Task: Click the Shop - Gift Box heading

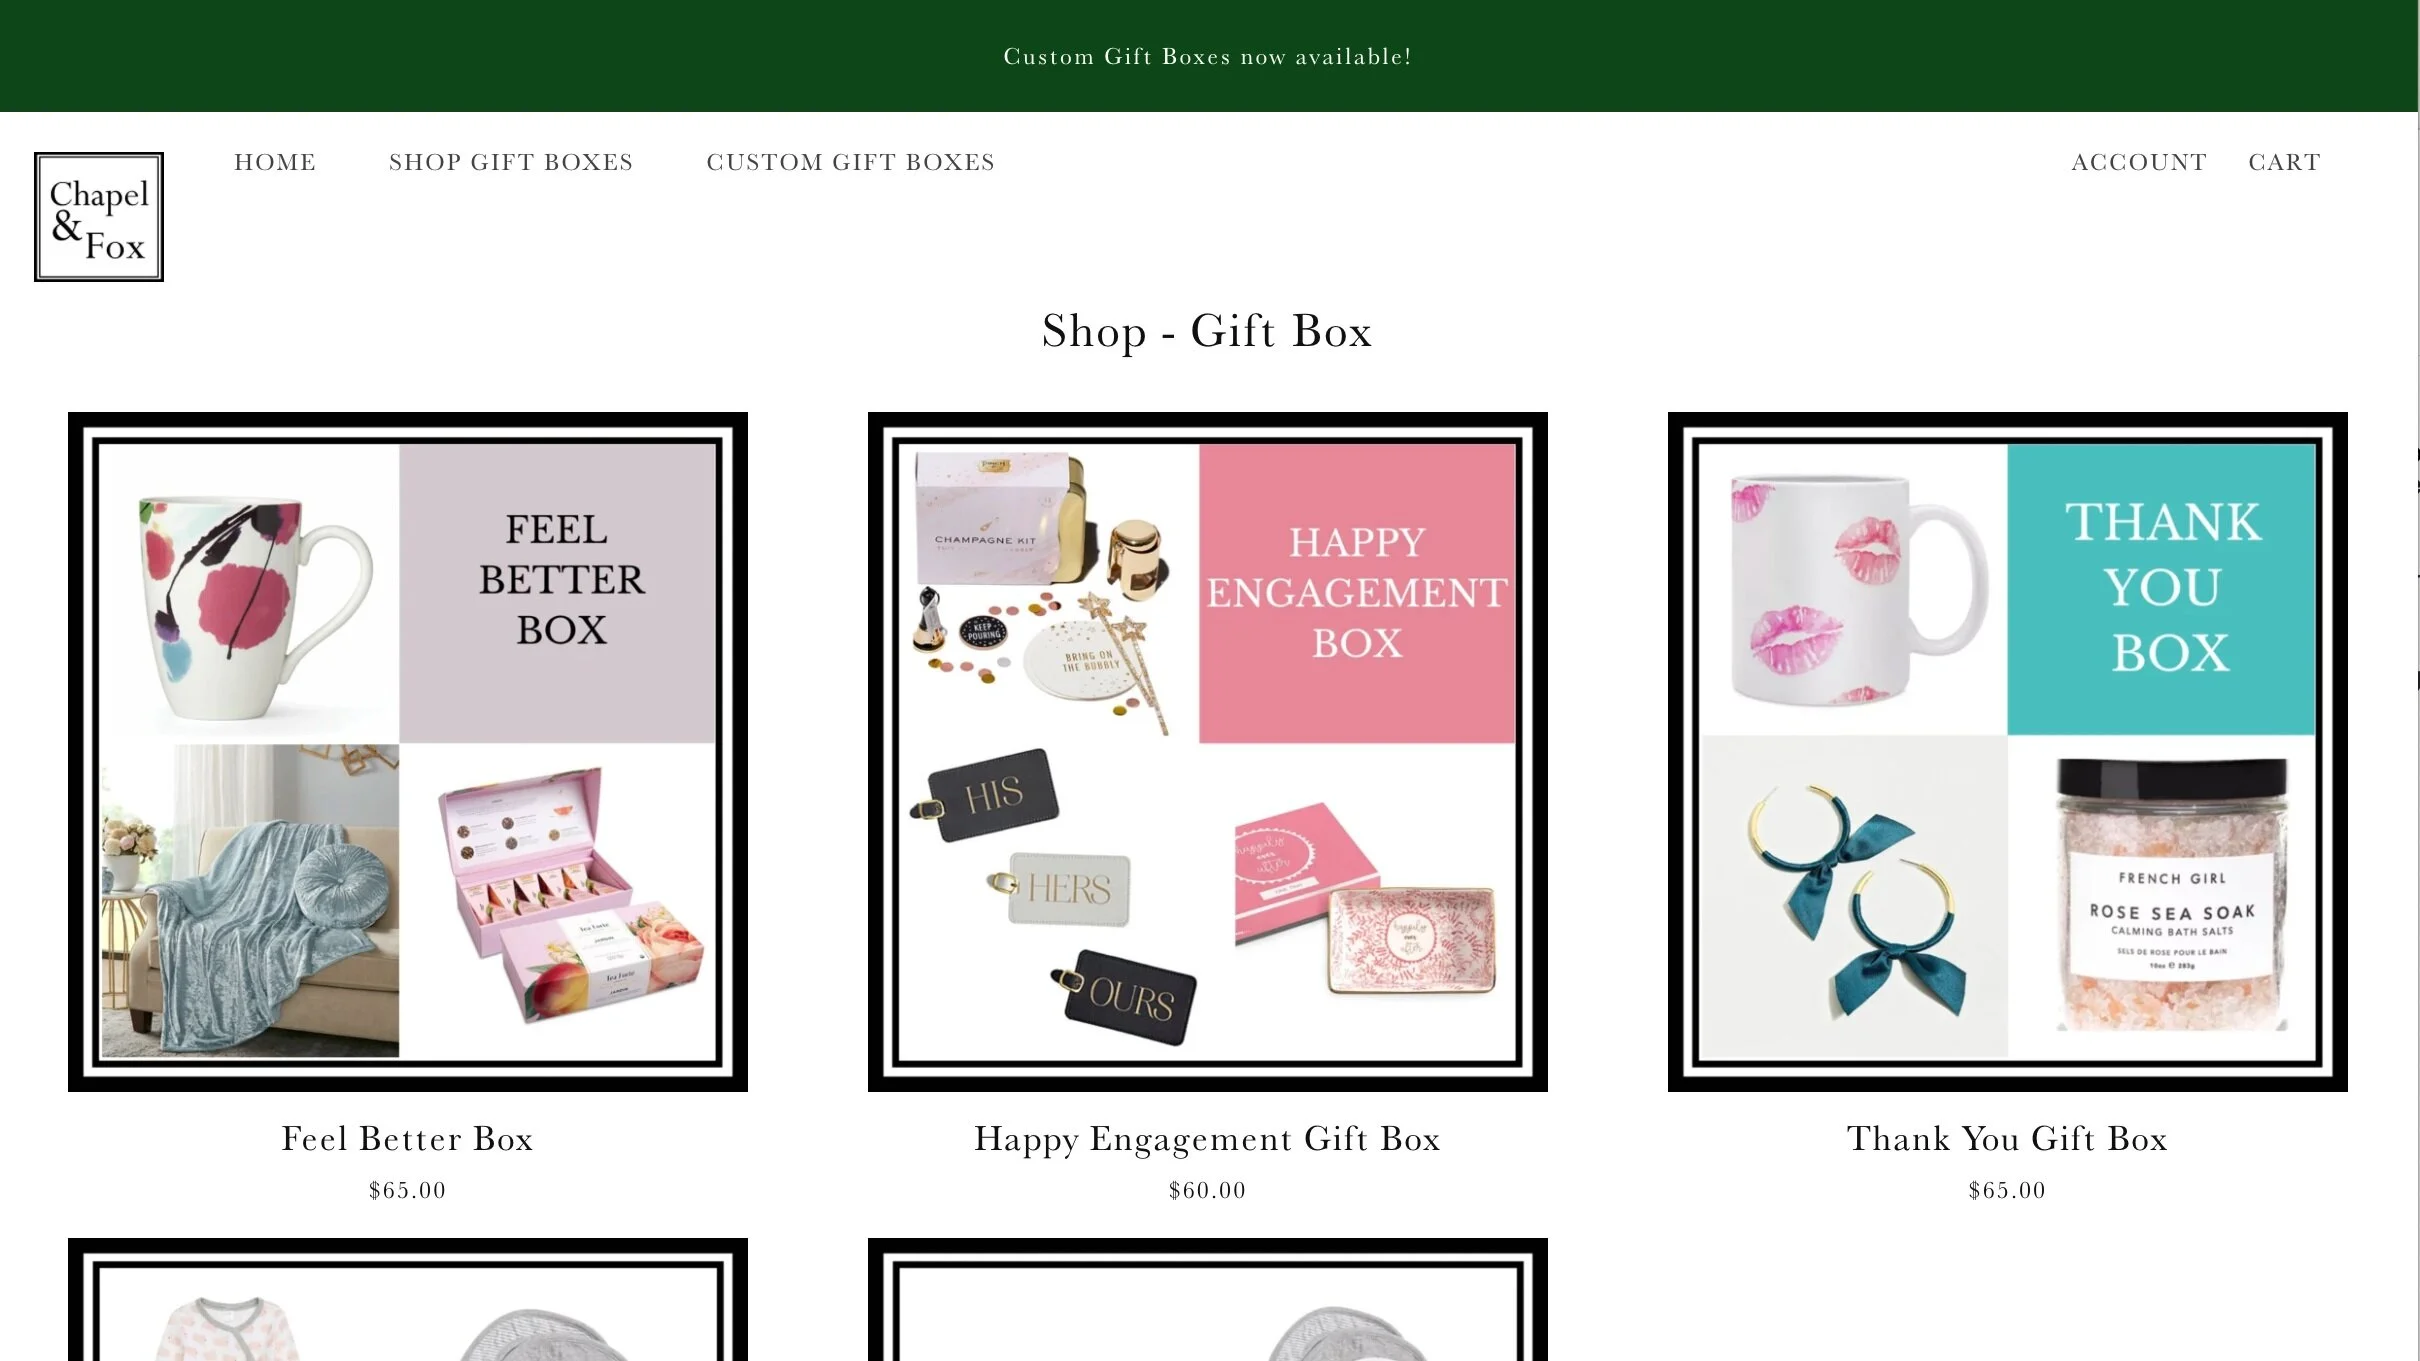Action: (1207, 331)
